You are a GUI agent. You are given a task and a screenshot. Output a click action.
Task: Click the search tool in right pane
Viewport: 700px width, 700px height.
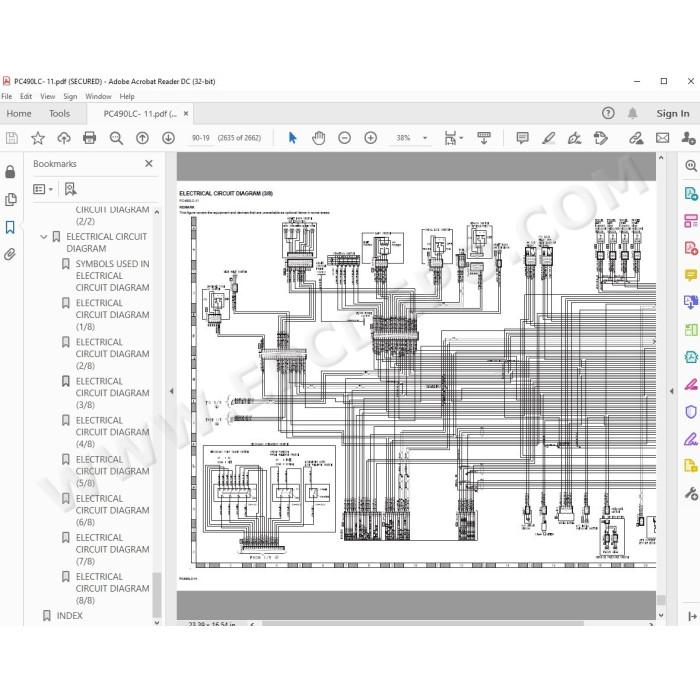(x=691, y=166)
